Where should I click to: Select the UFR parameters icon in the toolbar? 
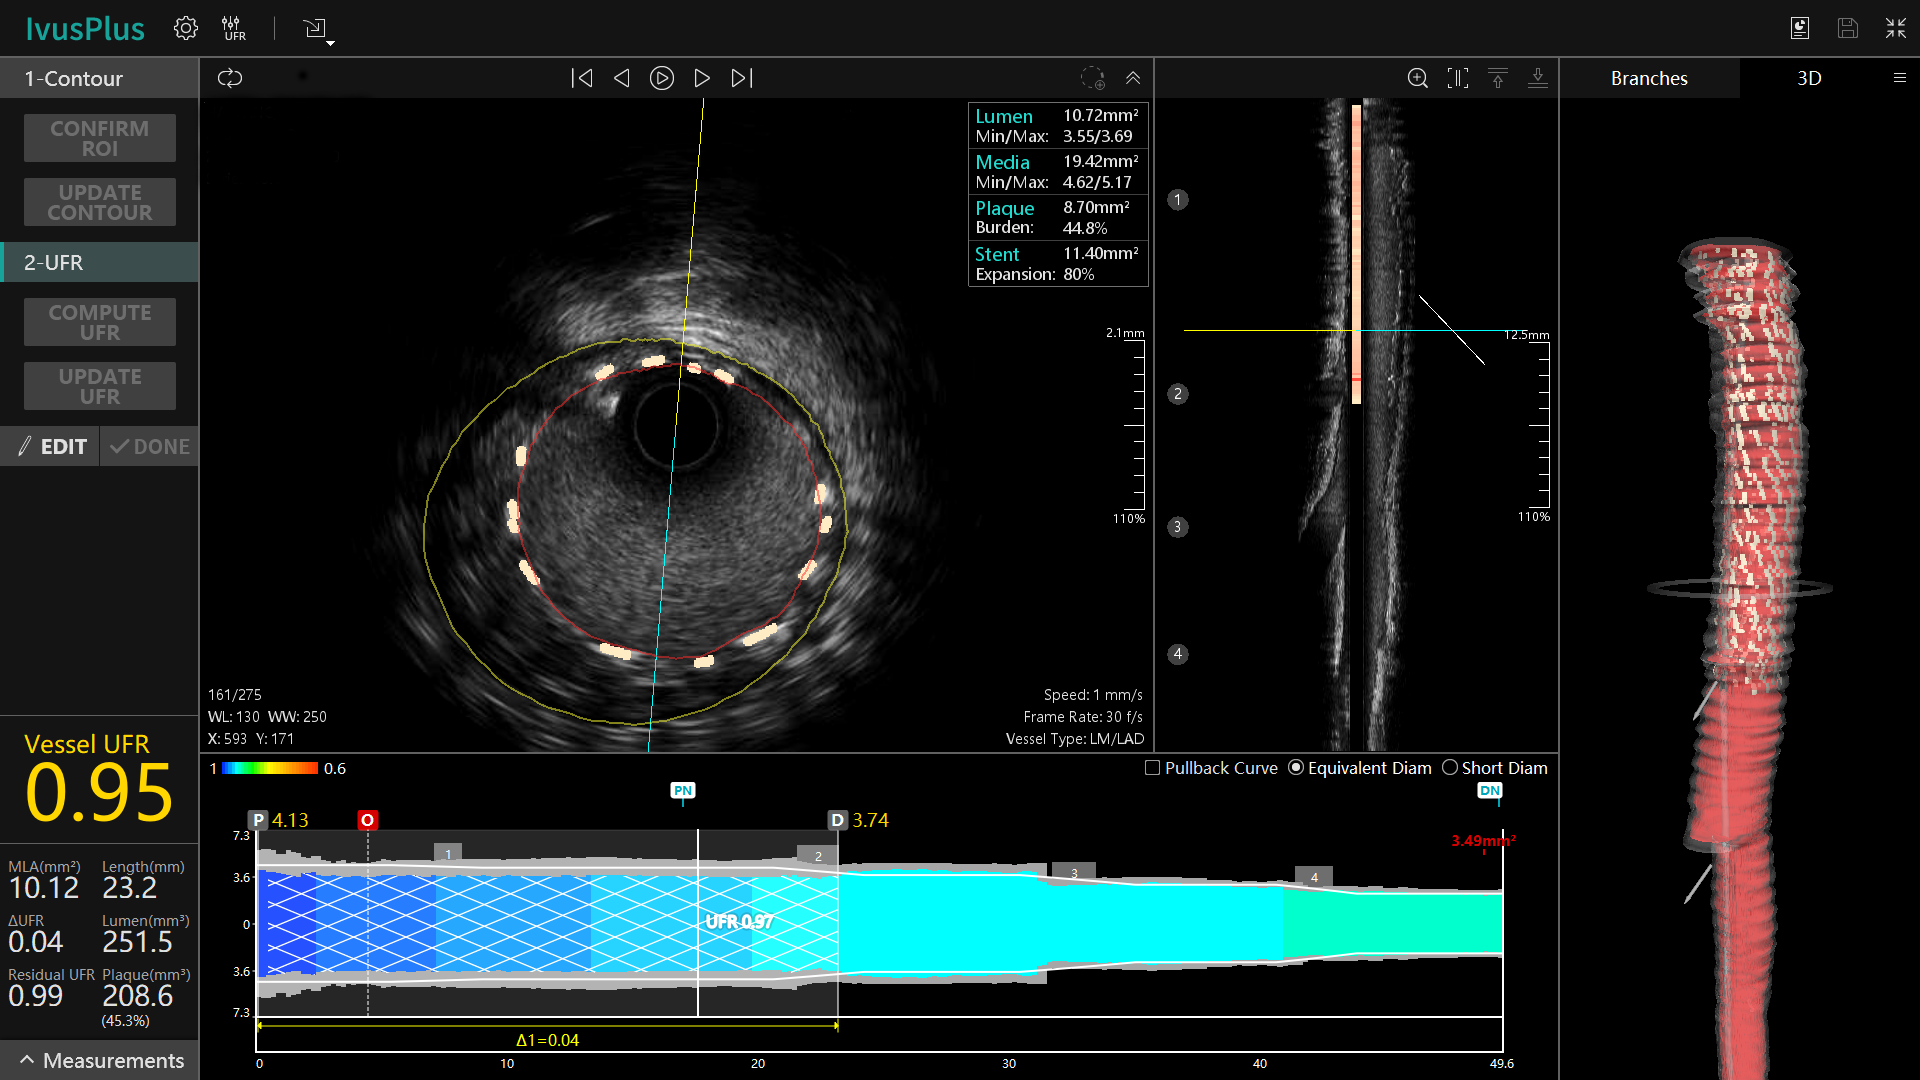[x=234, y=28]
